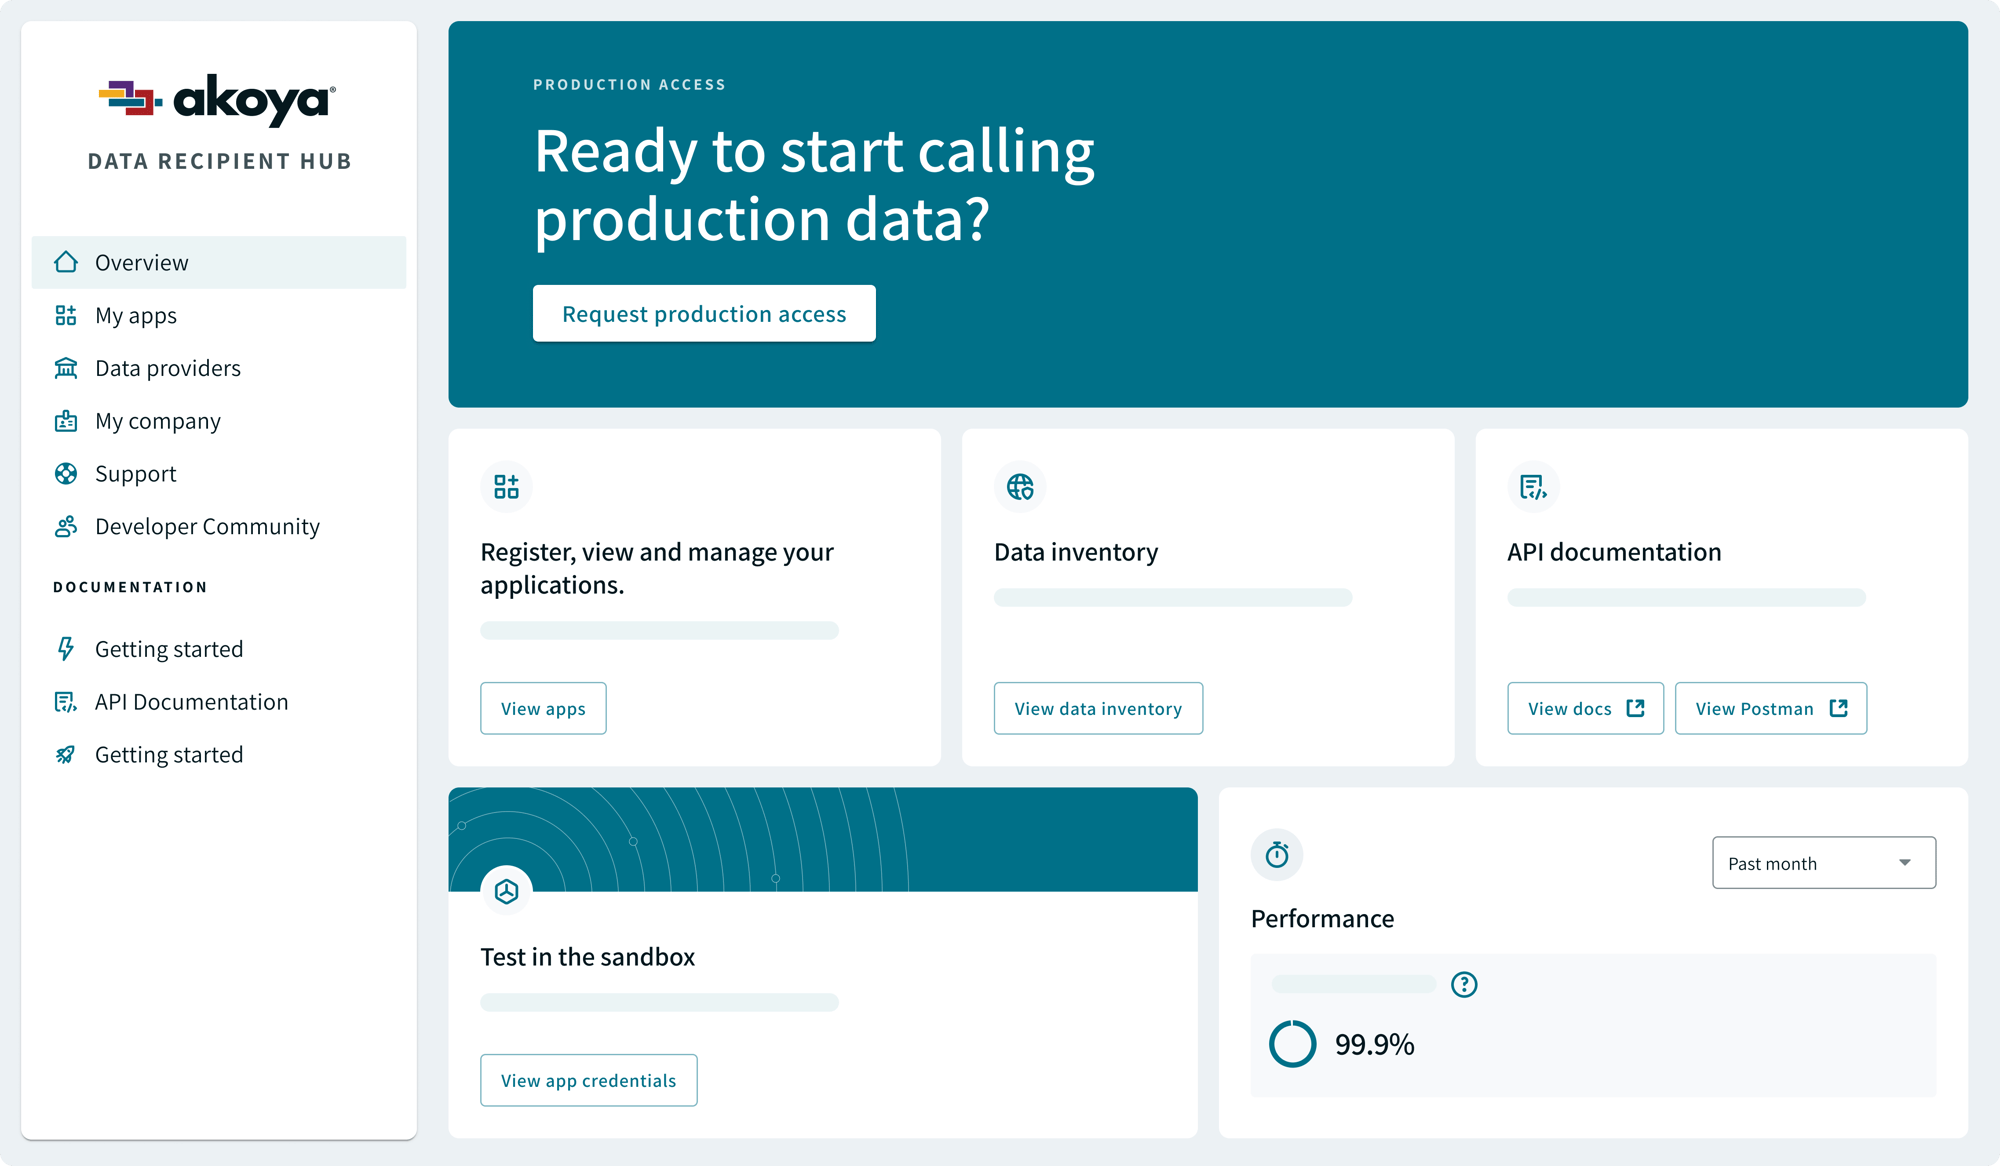Click the Getting Started lightning bolt icon

tap(64, 648)
